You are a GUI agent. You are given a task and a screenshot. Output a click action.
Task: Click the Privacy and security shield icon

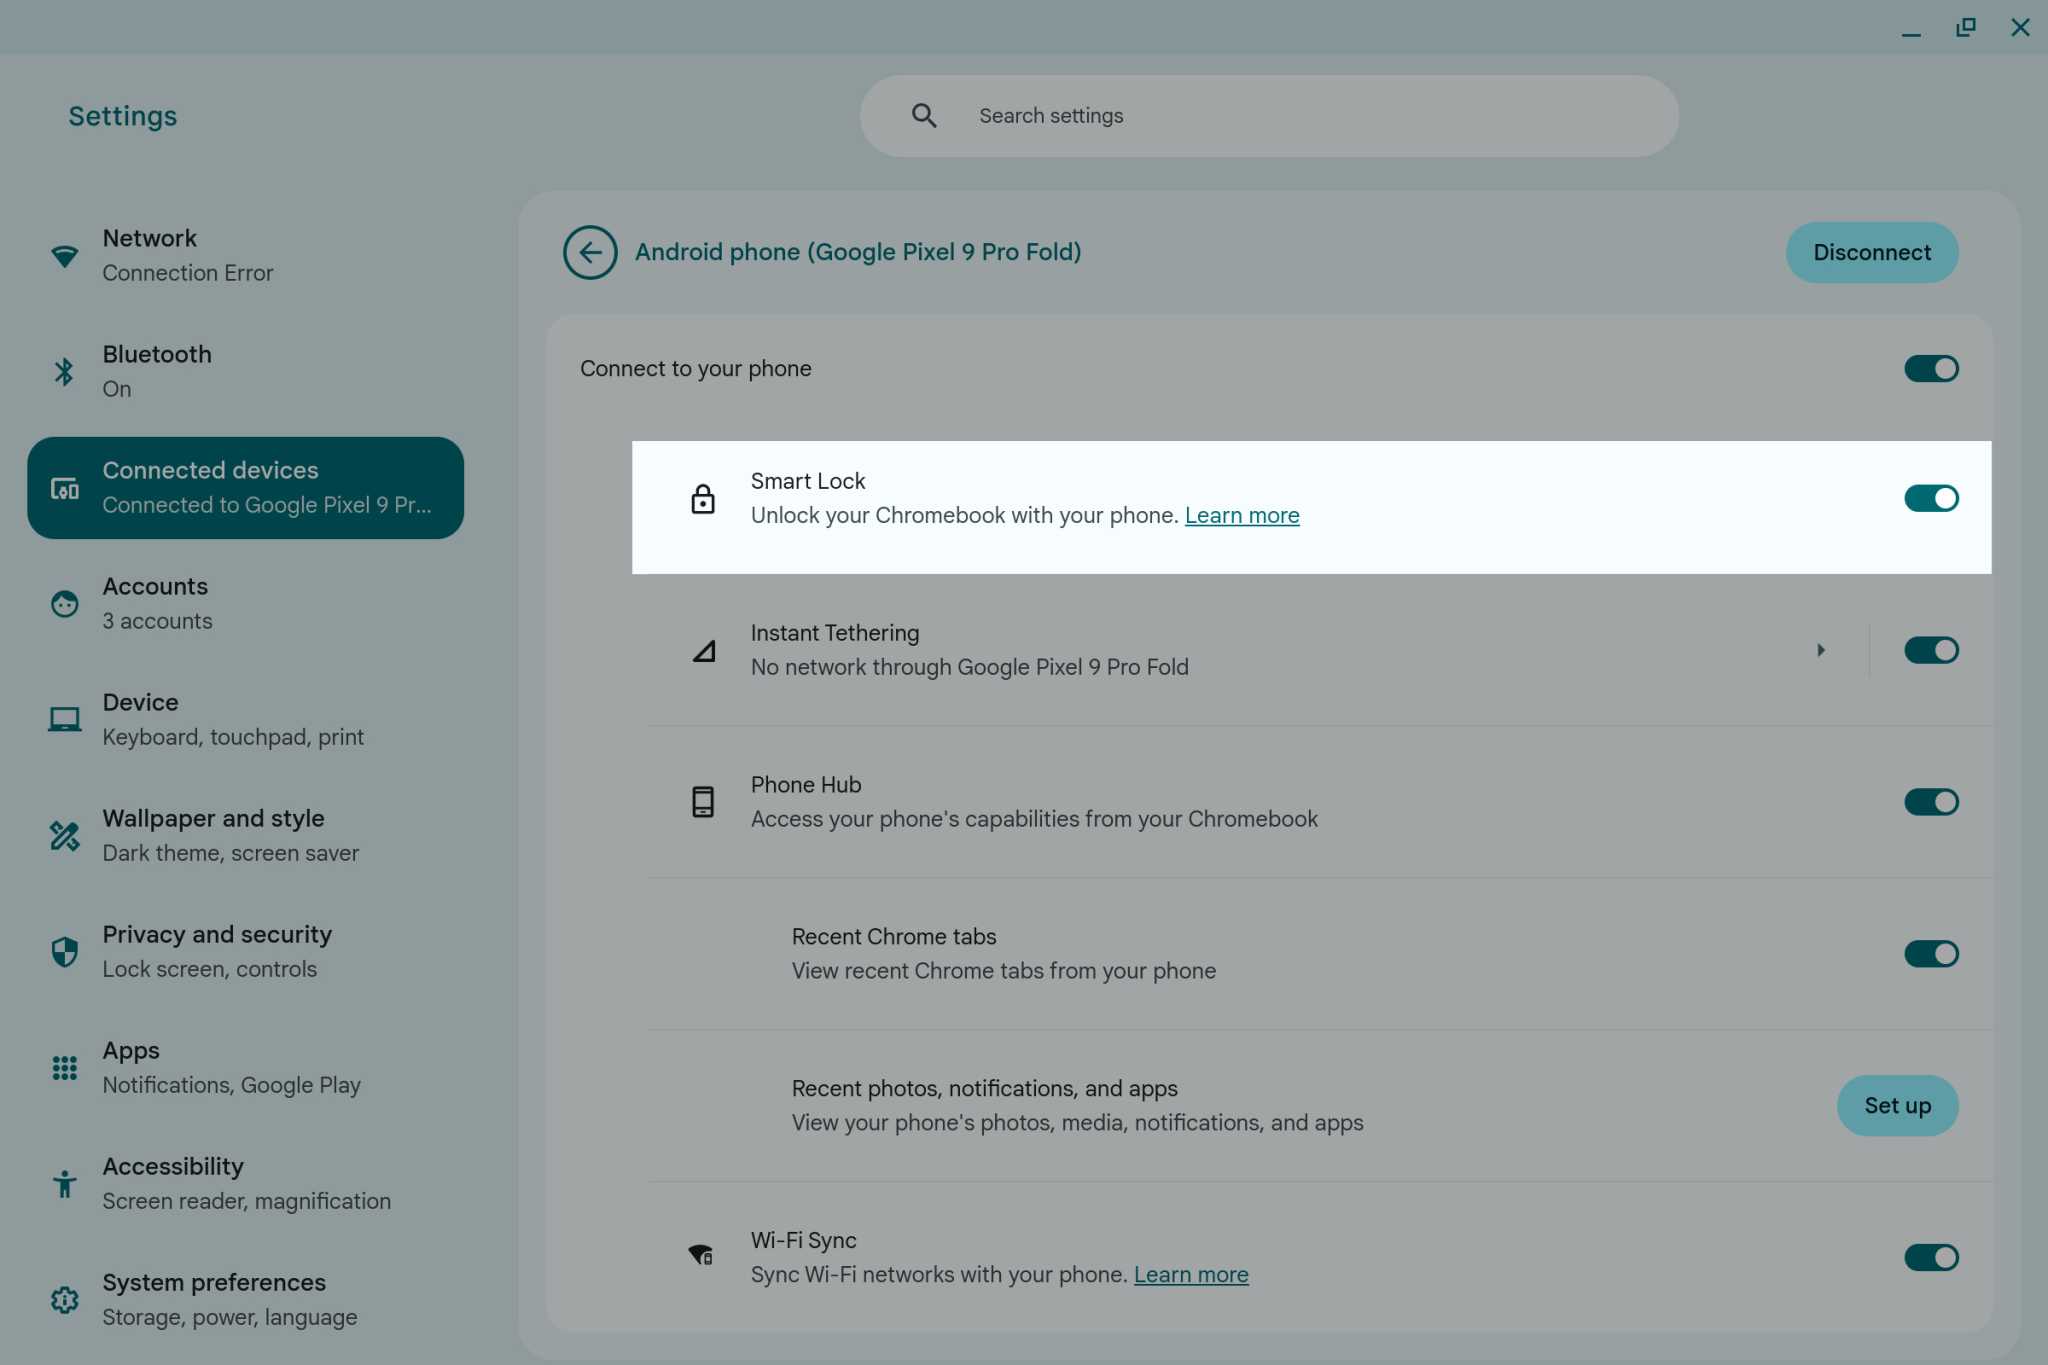(64, 951)
